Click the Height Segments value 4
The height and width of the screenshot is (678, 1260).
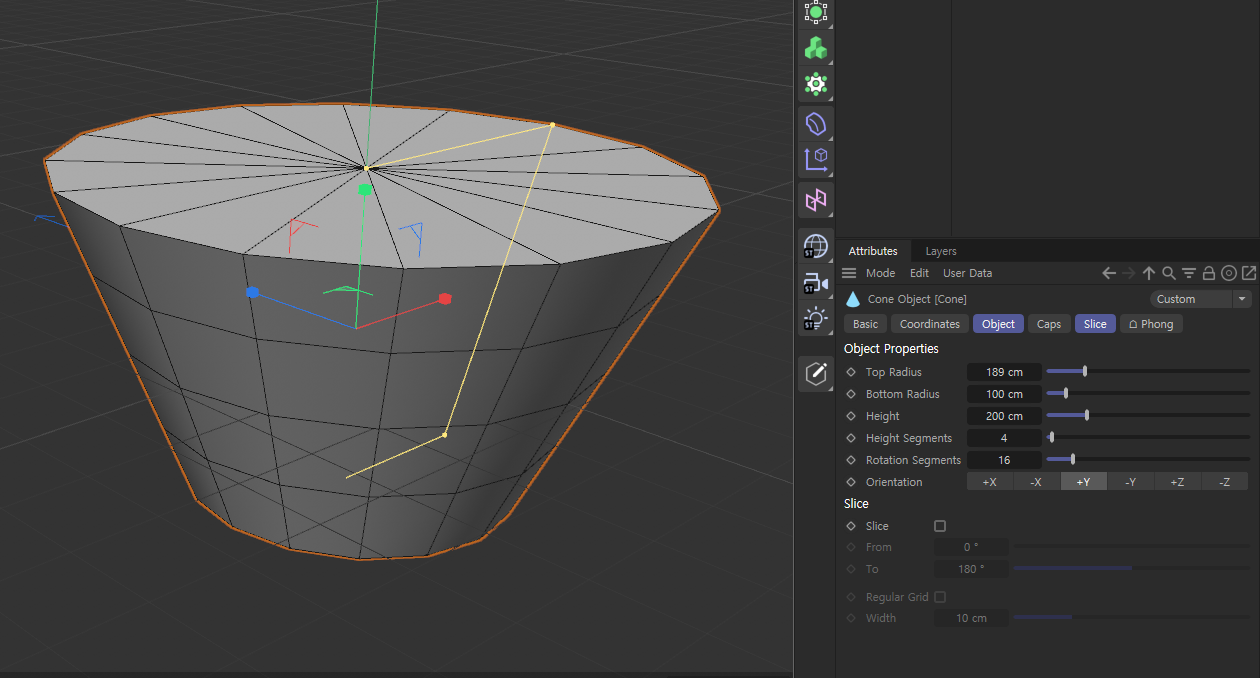1004,438
